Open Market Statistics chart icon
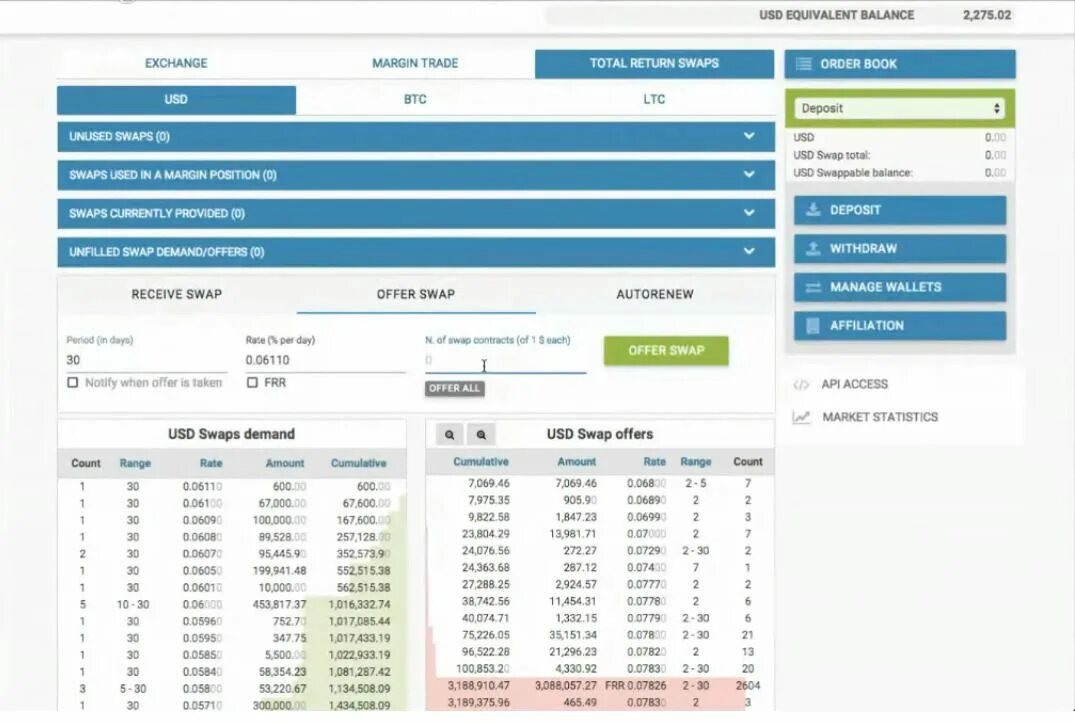 coord(800,417)
